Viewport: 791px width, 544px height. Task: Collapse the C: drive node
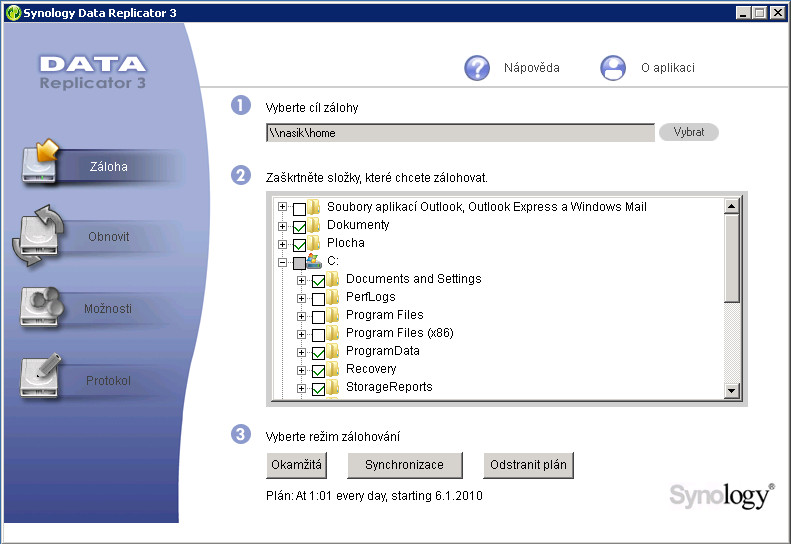tap(282, 262)
